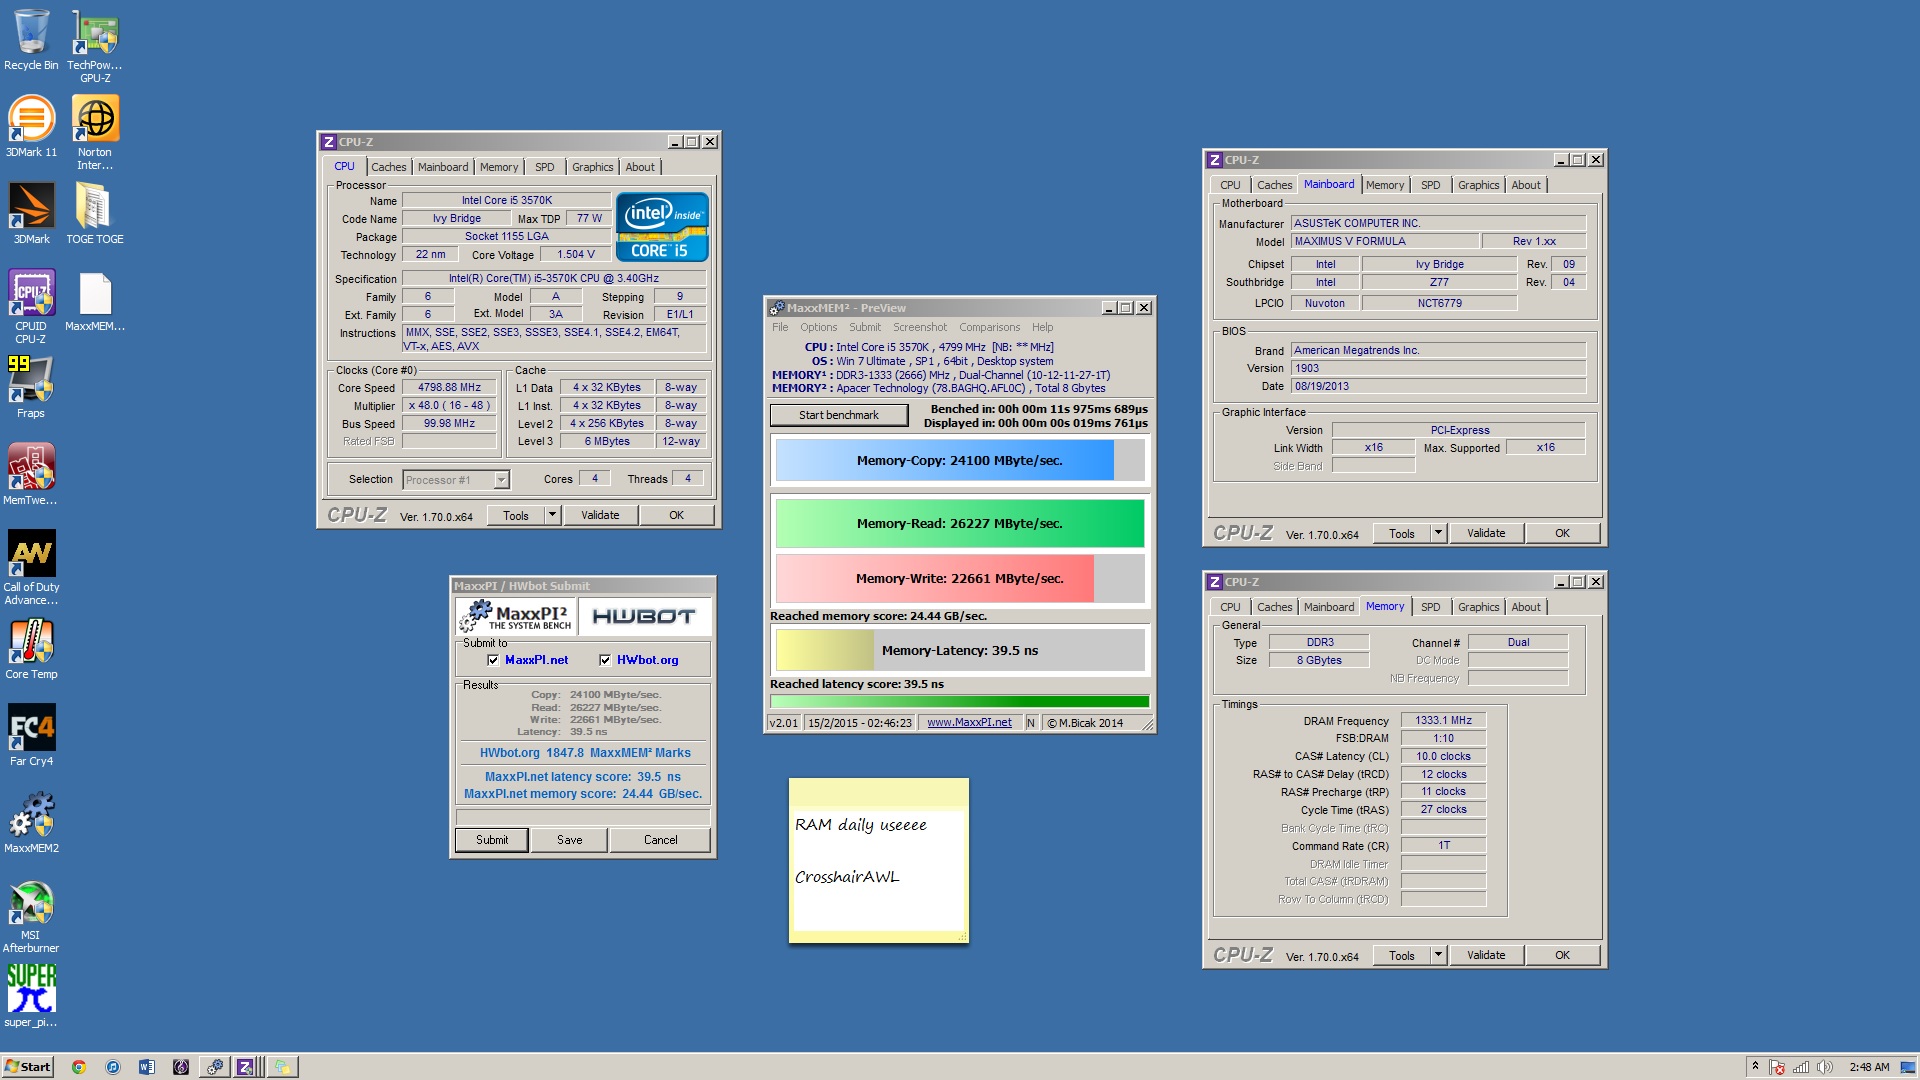This screenshot has width=1920, height=1080.
Task: Select the TOGE TOGE folder icon
Action: click(95, 214)
